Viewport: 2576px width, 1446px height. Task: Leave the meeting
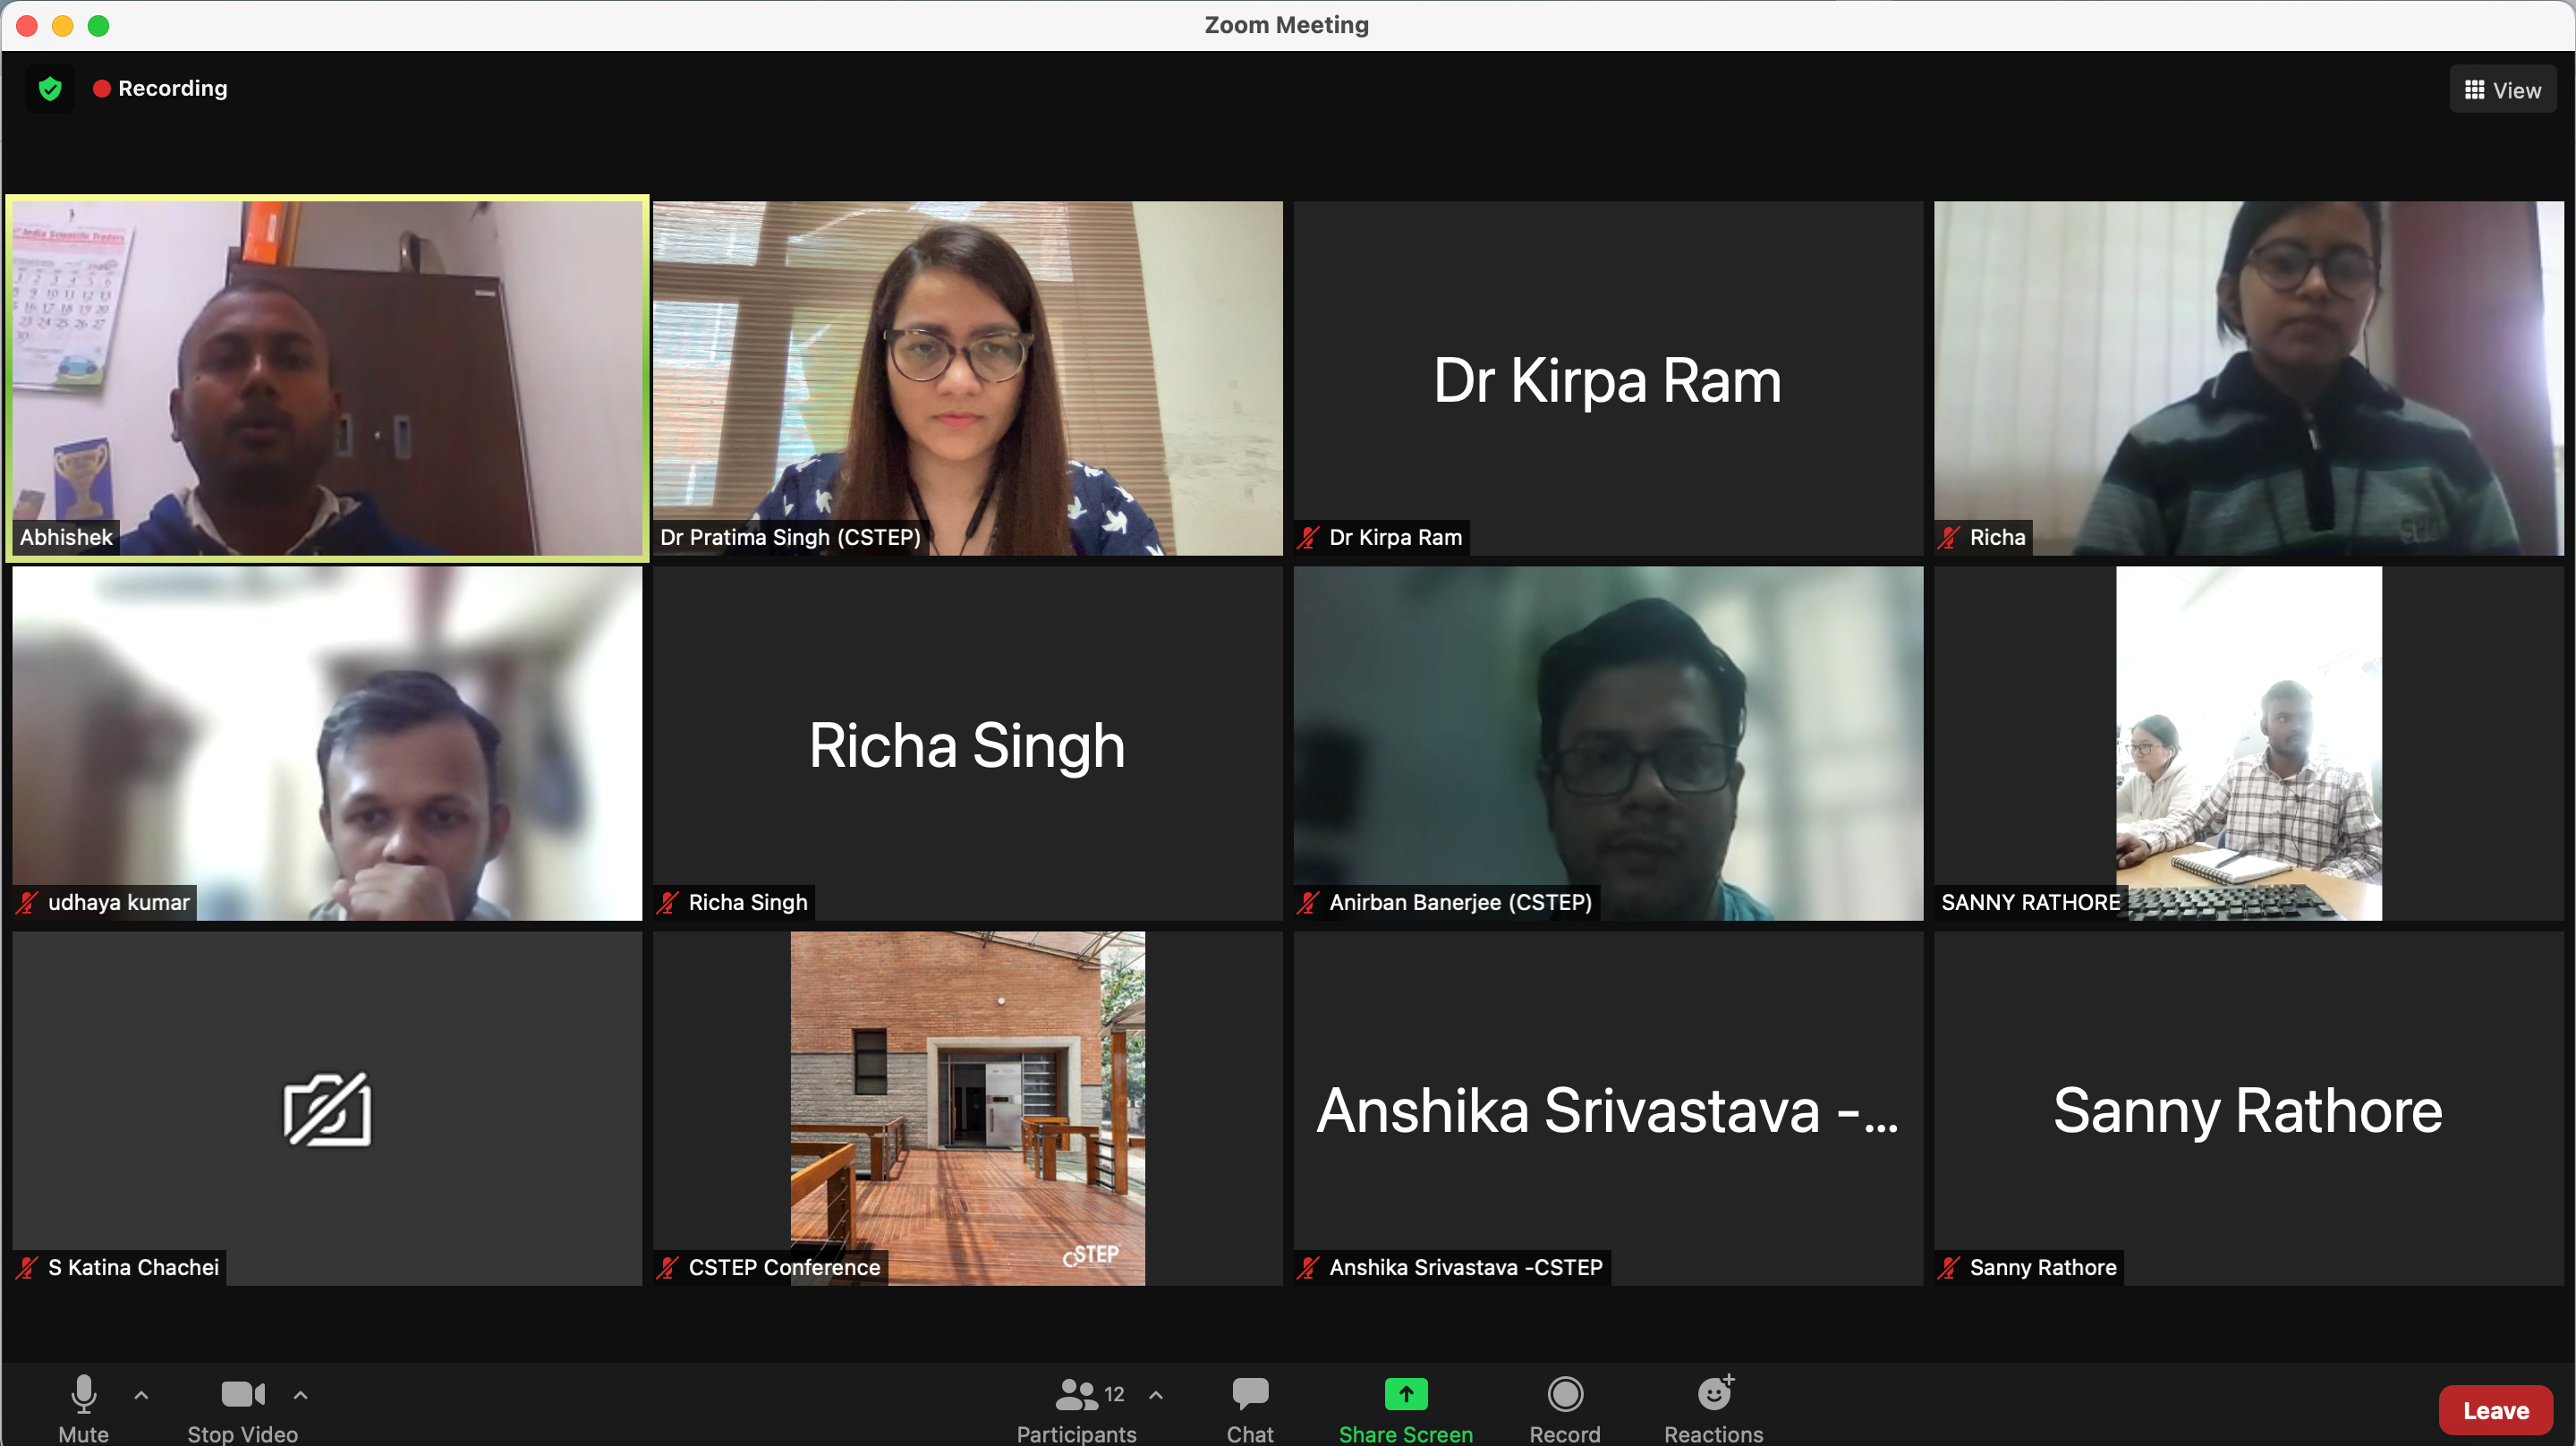coord(2495,1410)
